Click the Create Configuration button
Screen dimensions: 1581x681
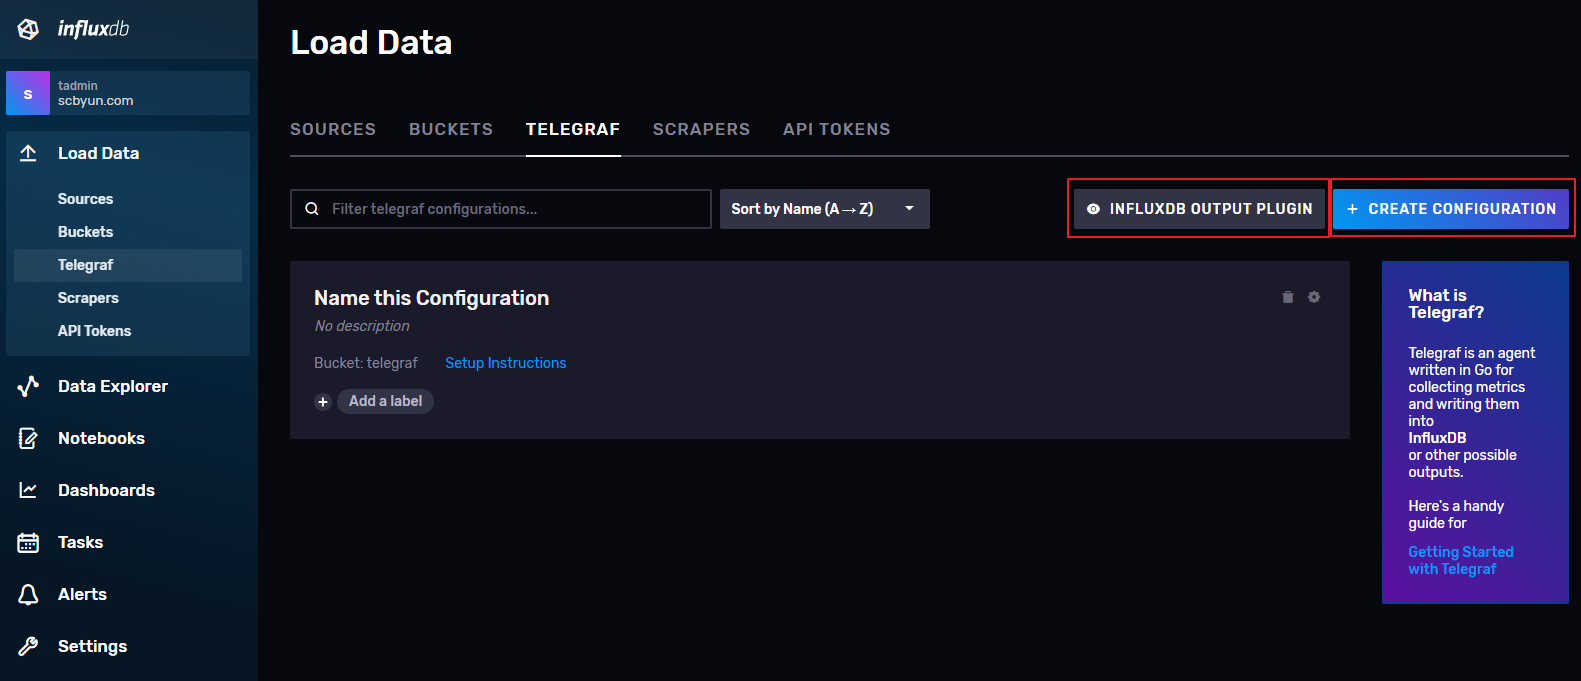click(1451, 209)
